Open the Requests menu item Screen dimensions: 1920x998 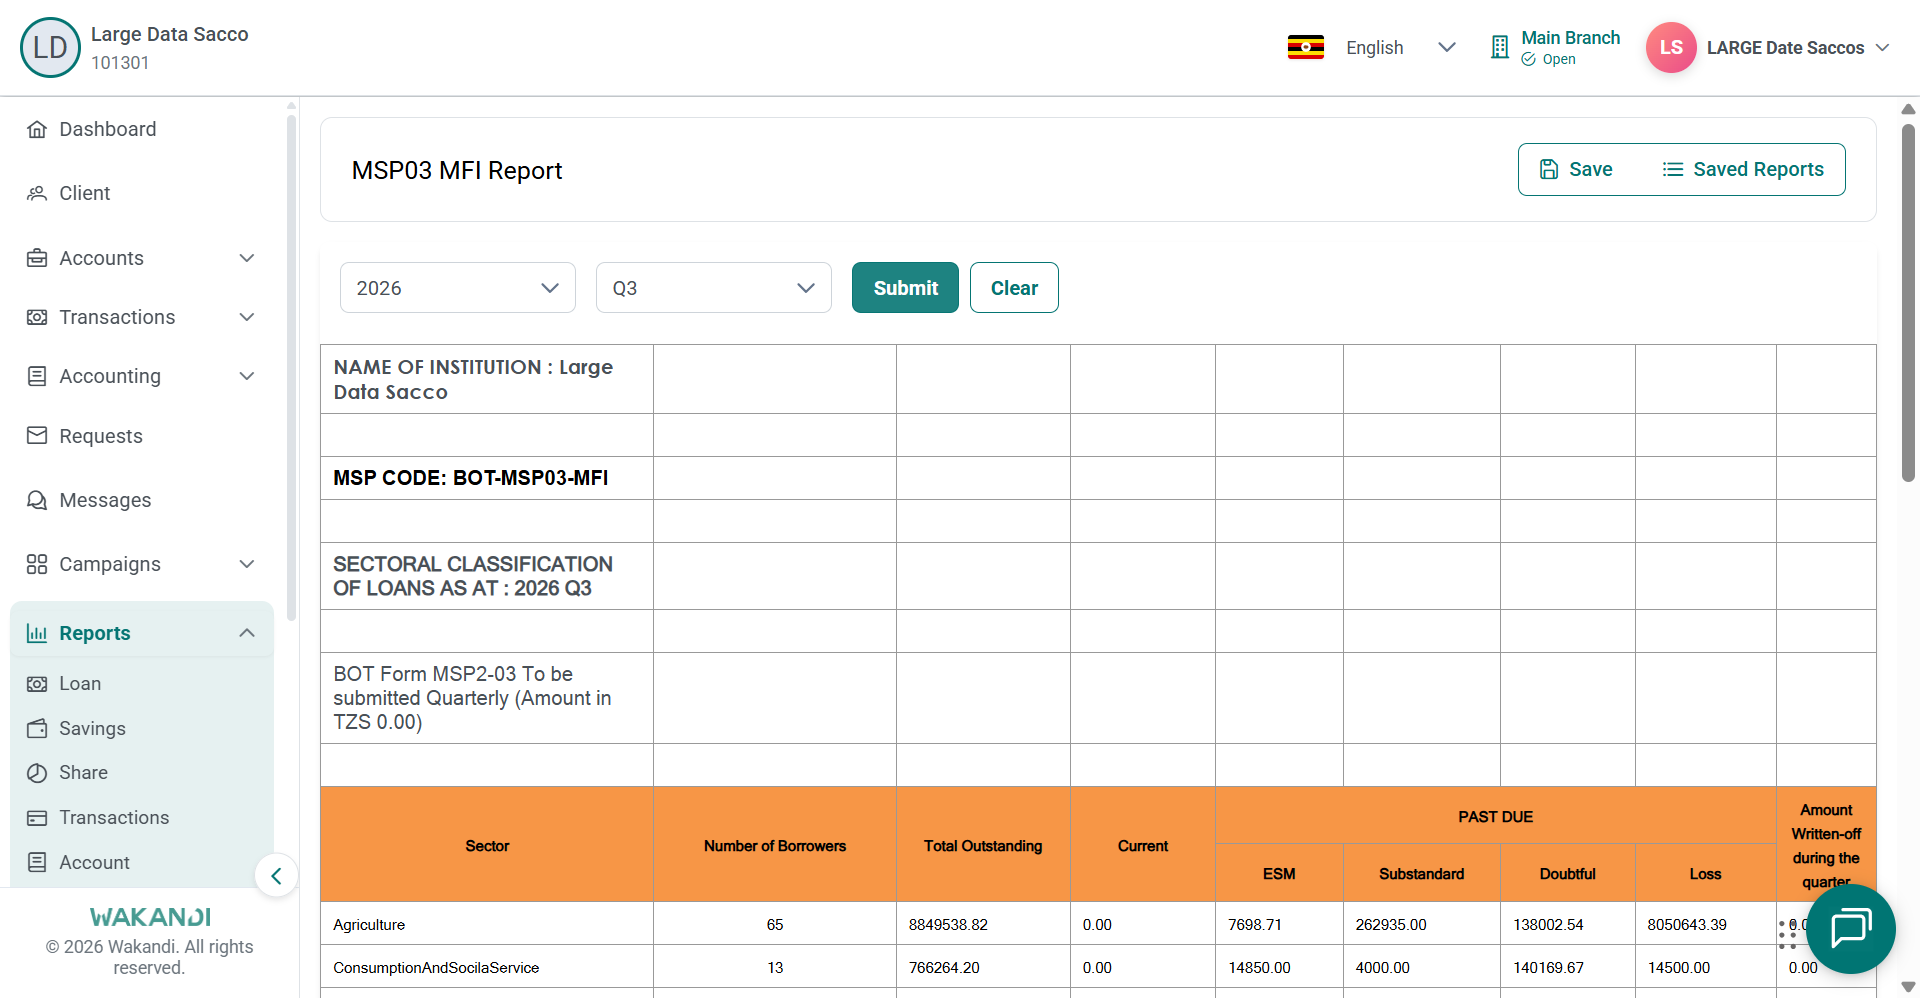tap(101, 436)
